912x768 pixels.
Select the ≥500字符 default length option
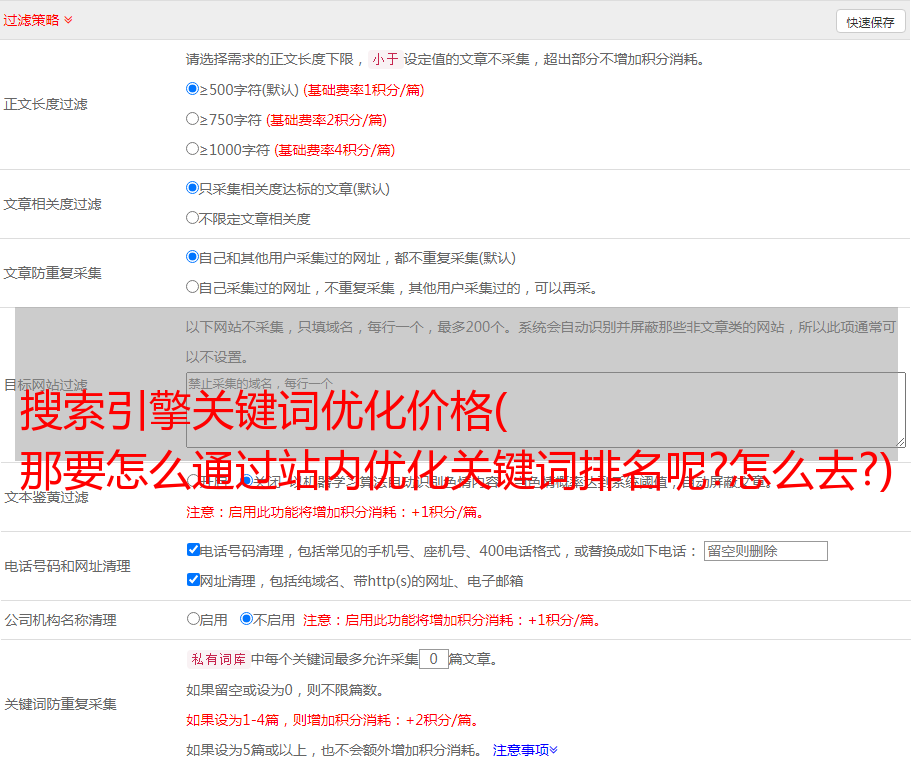(193, 89)
